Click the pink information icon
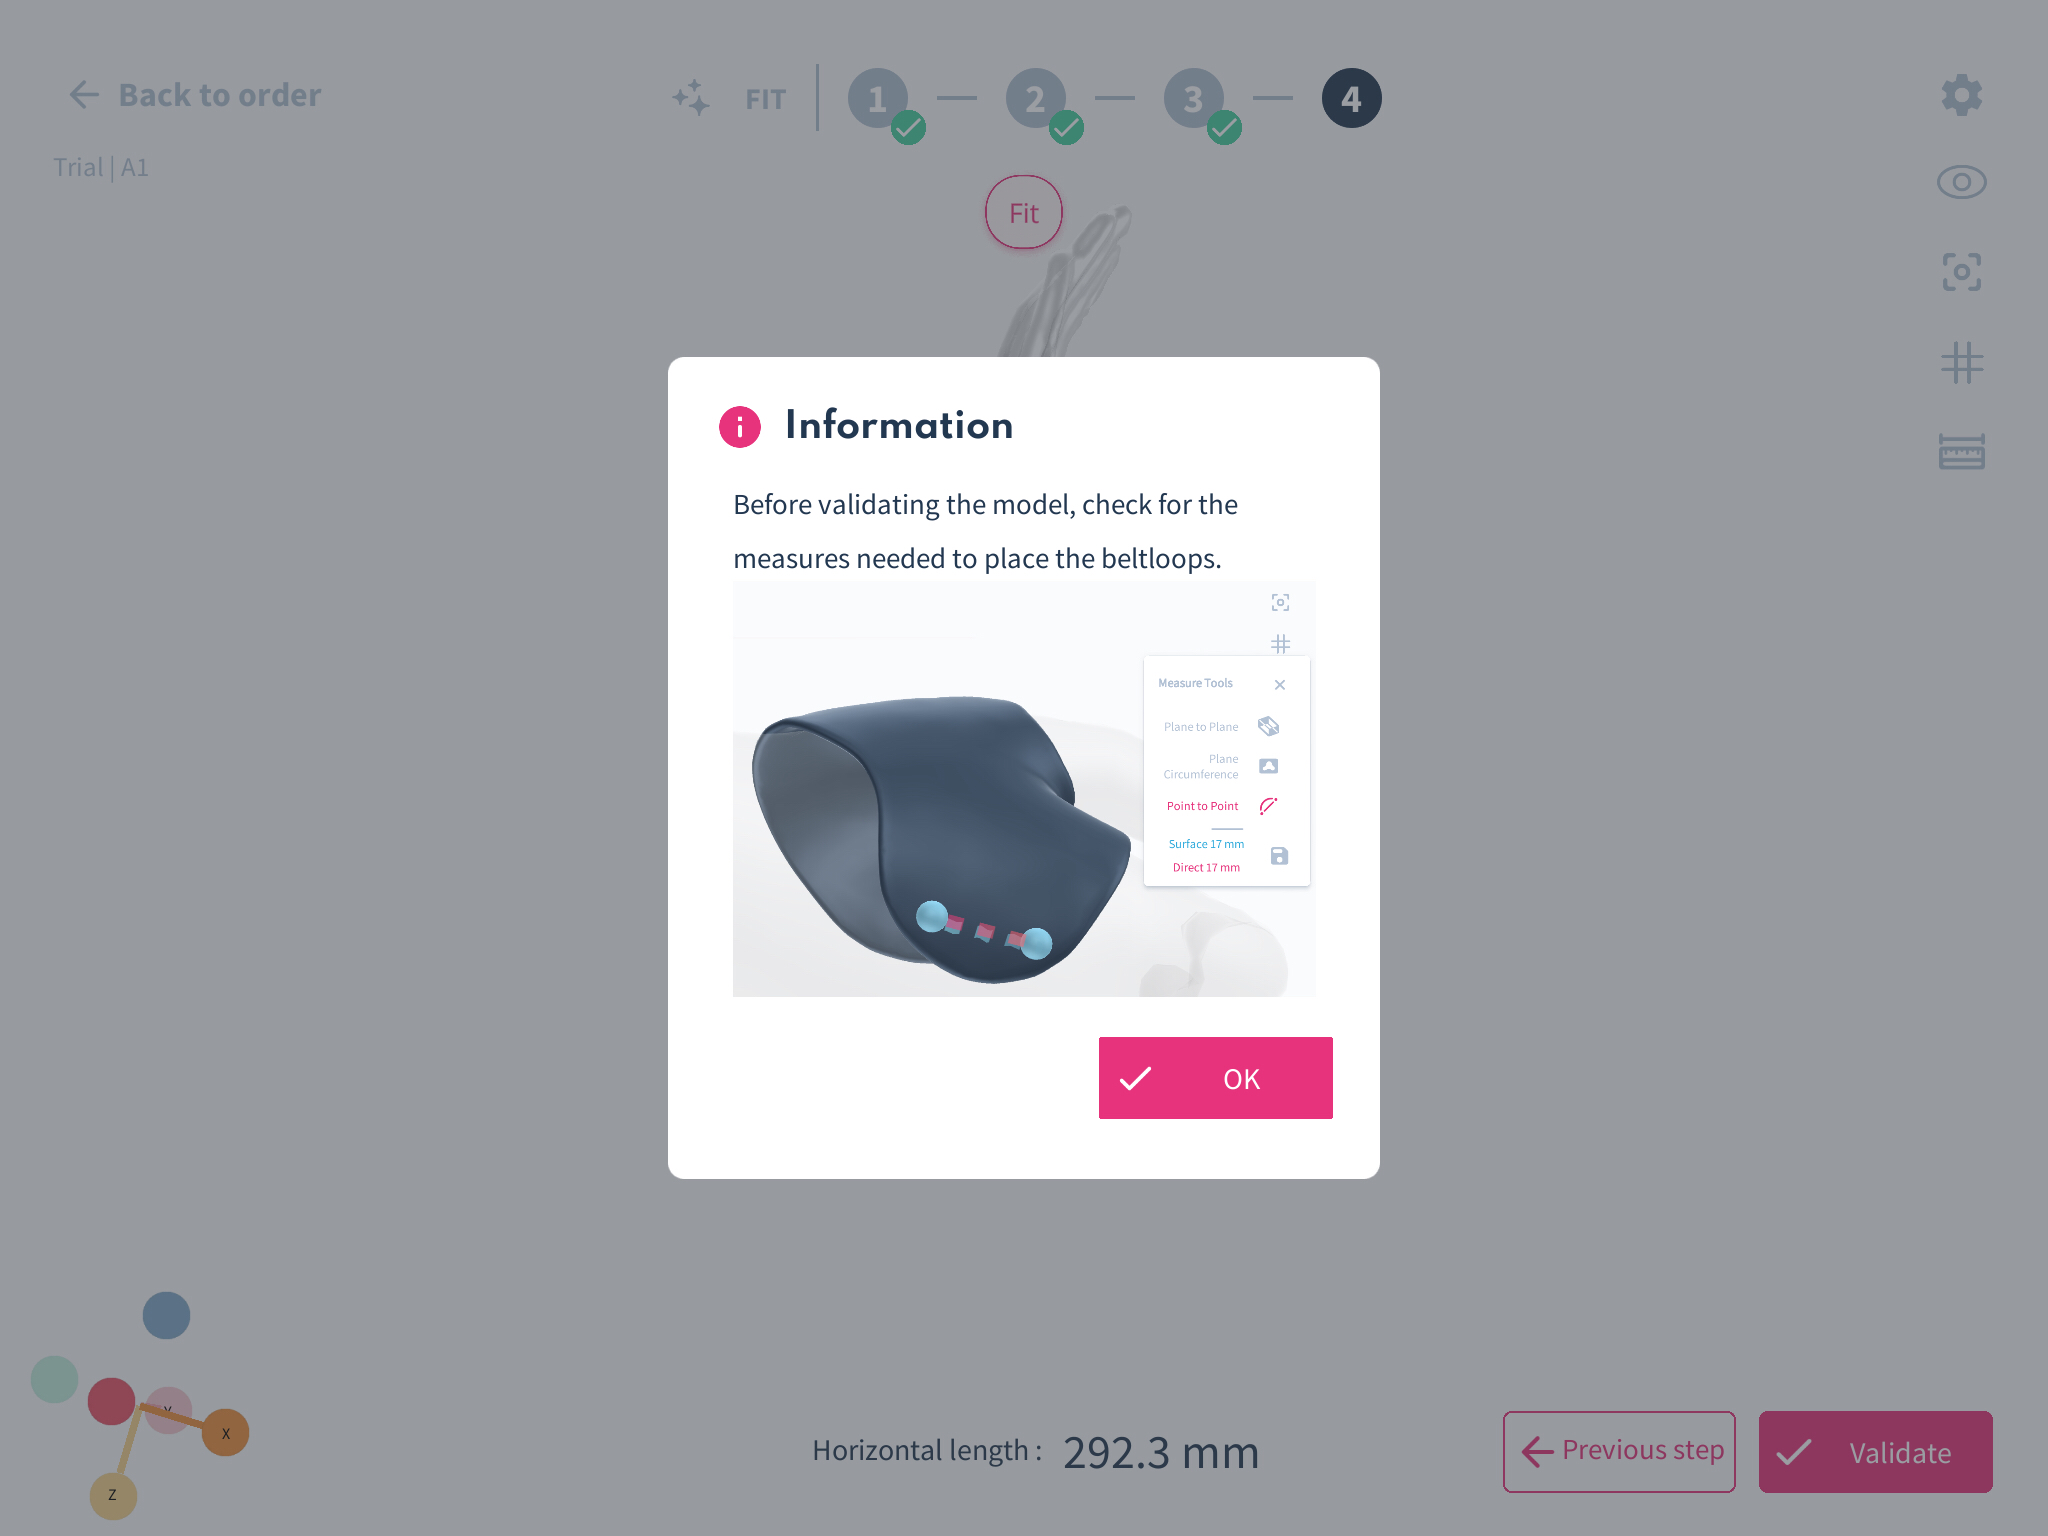Image resolution: width=2048 pixels, height=1536 pixels. tap(740, 427)
